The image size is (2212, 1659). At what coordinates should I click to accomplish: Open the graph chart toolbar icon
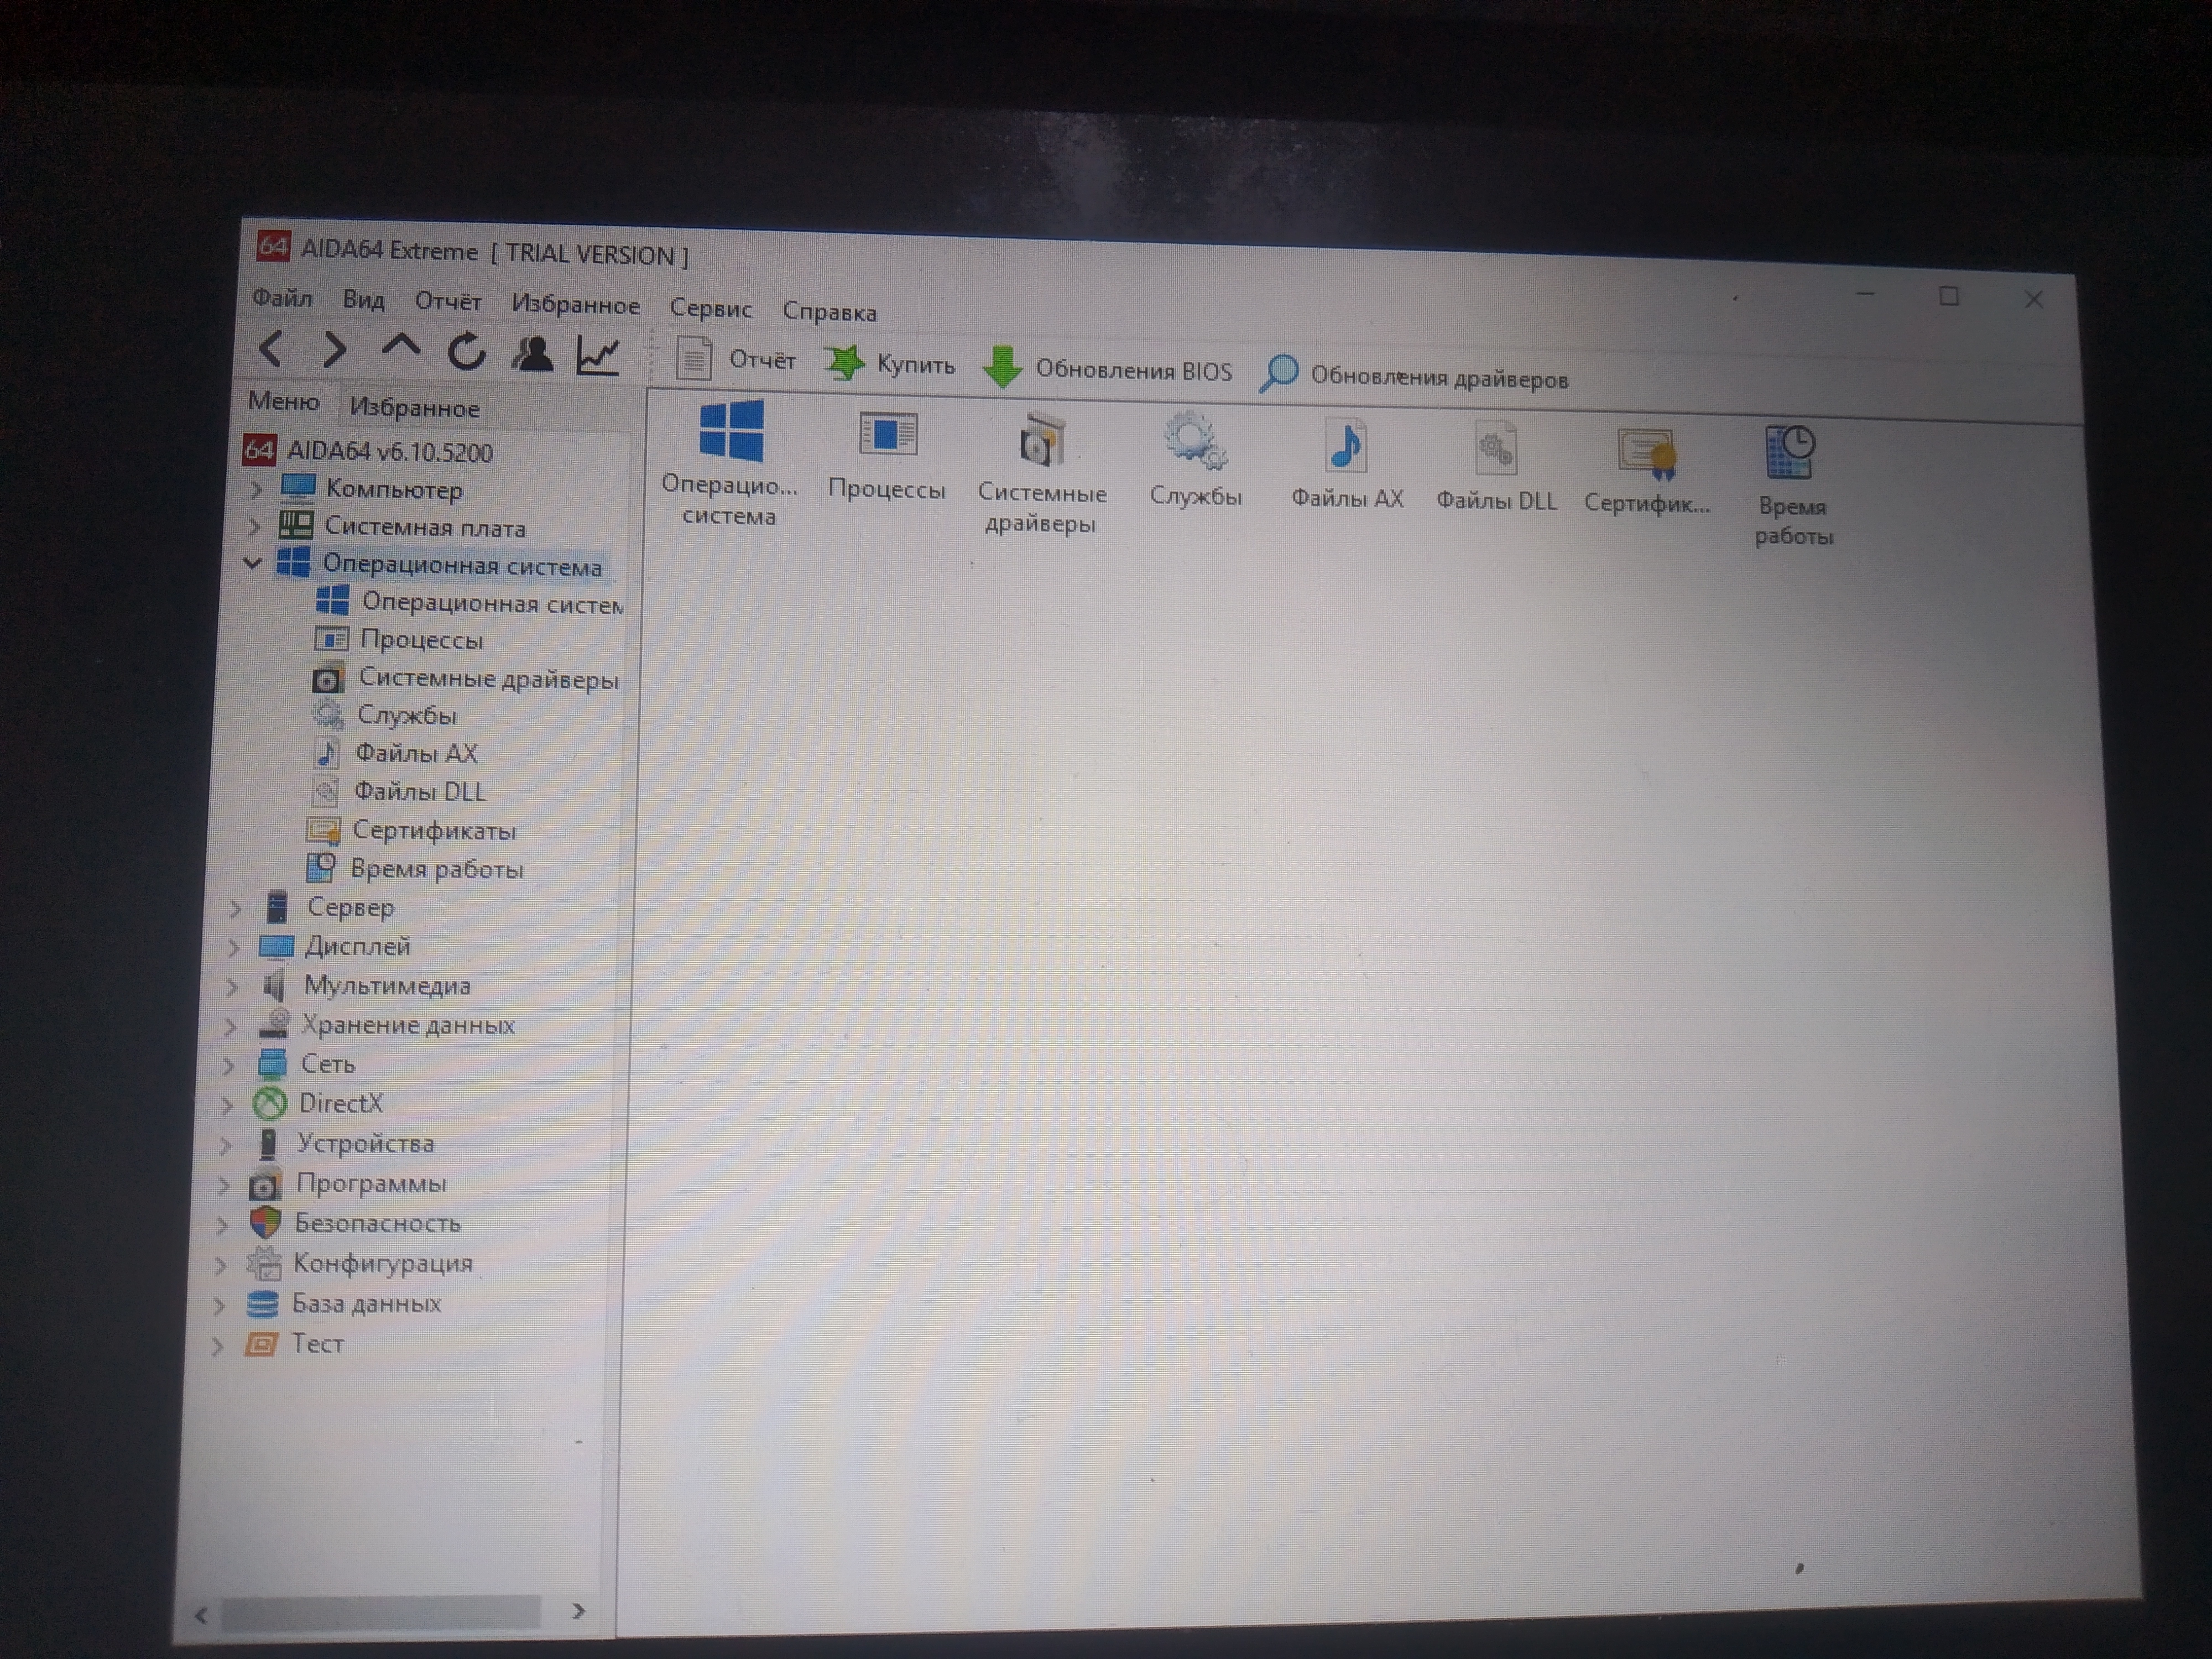click(x=598, y=356)
